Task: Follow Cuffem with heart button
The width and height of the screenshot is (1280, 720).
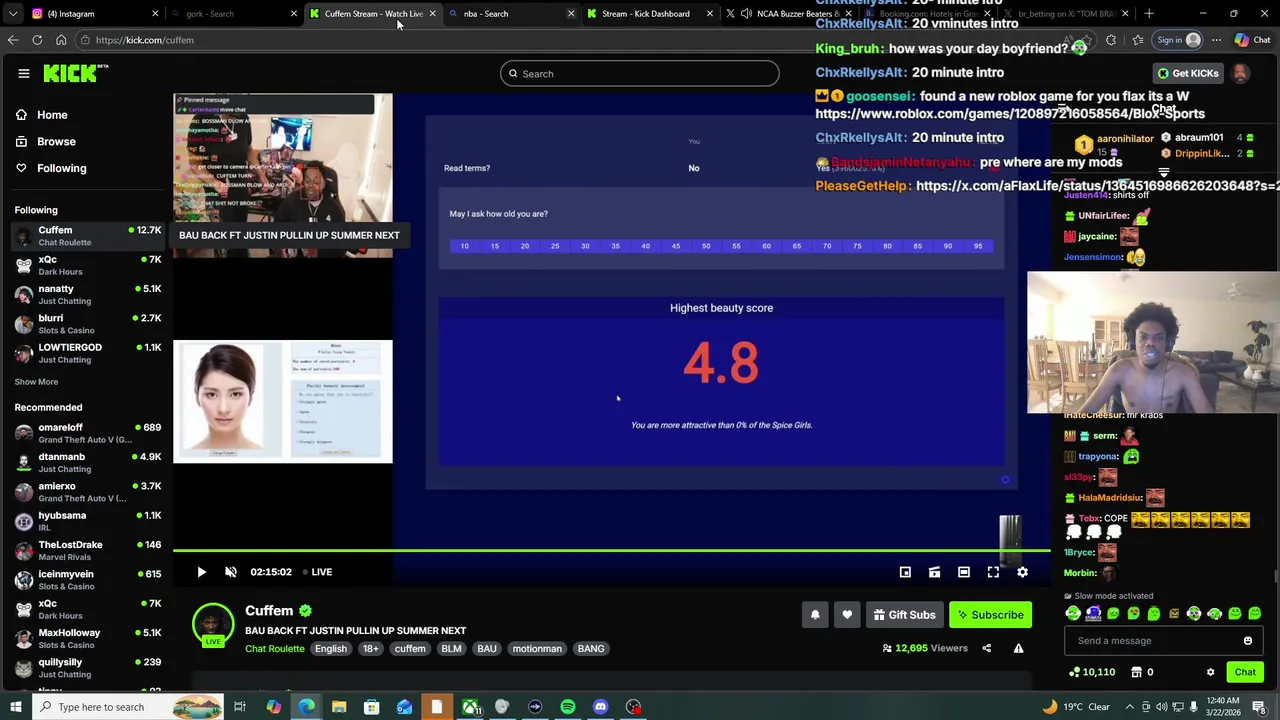Action: coord(847,615)
